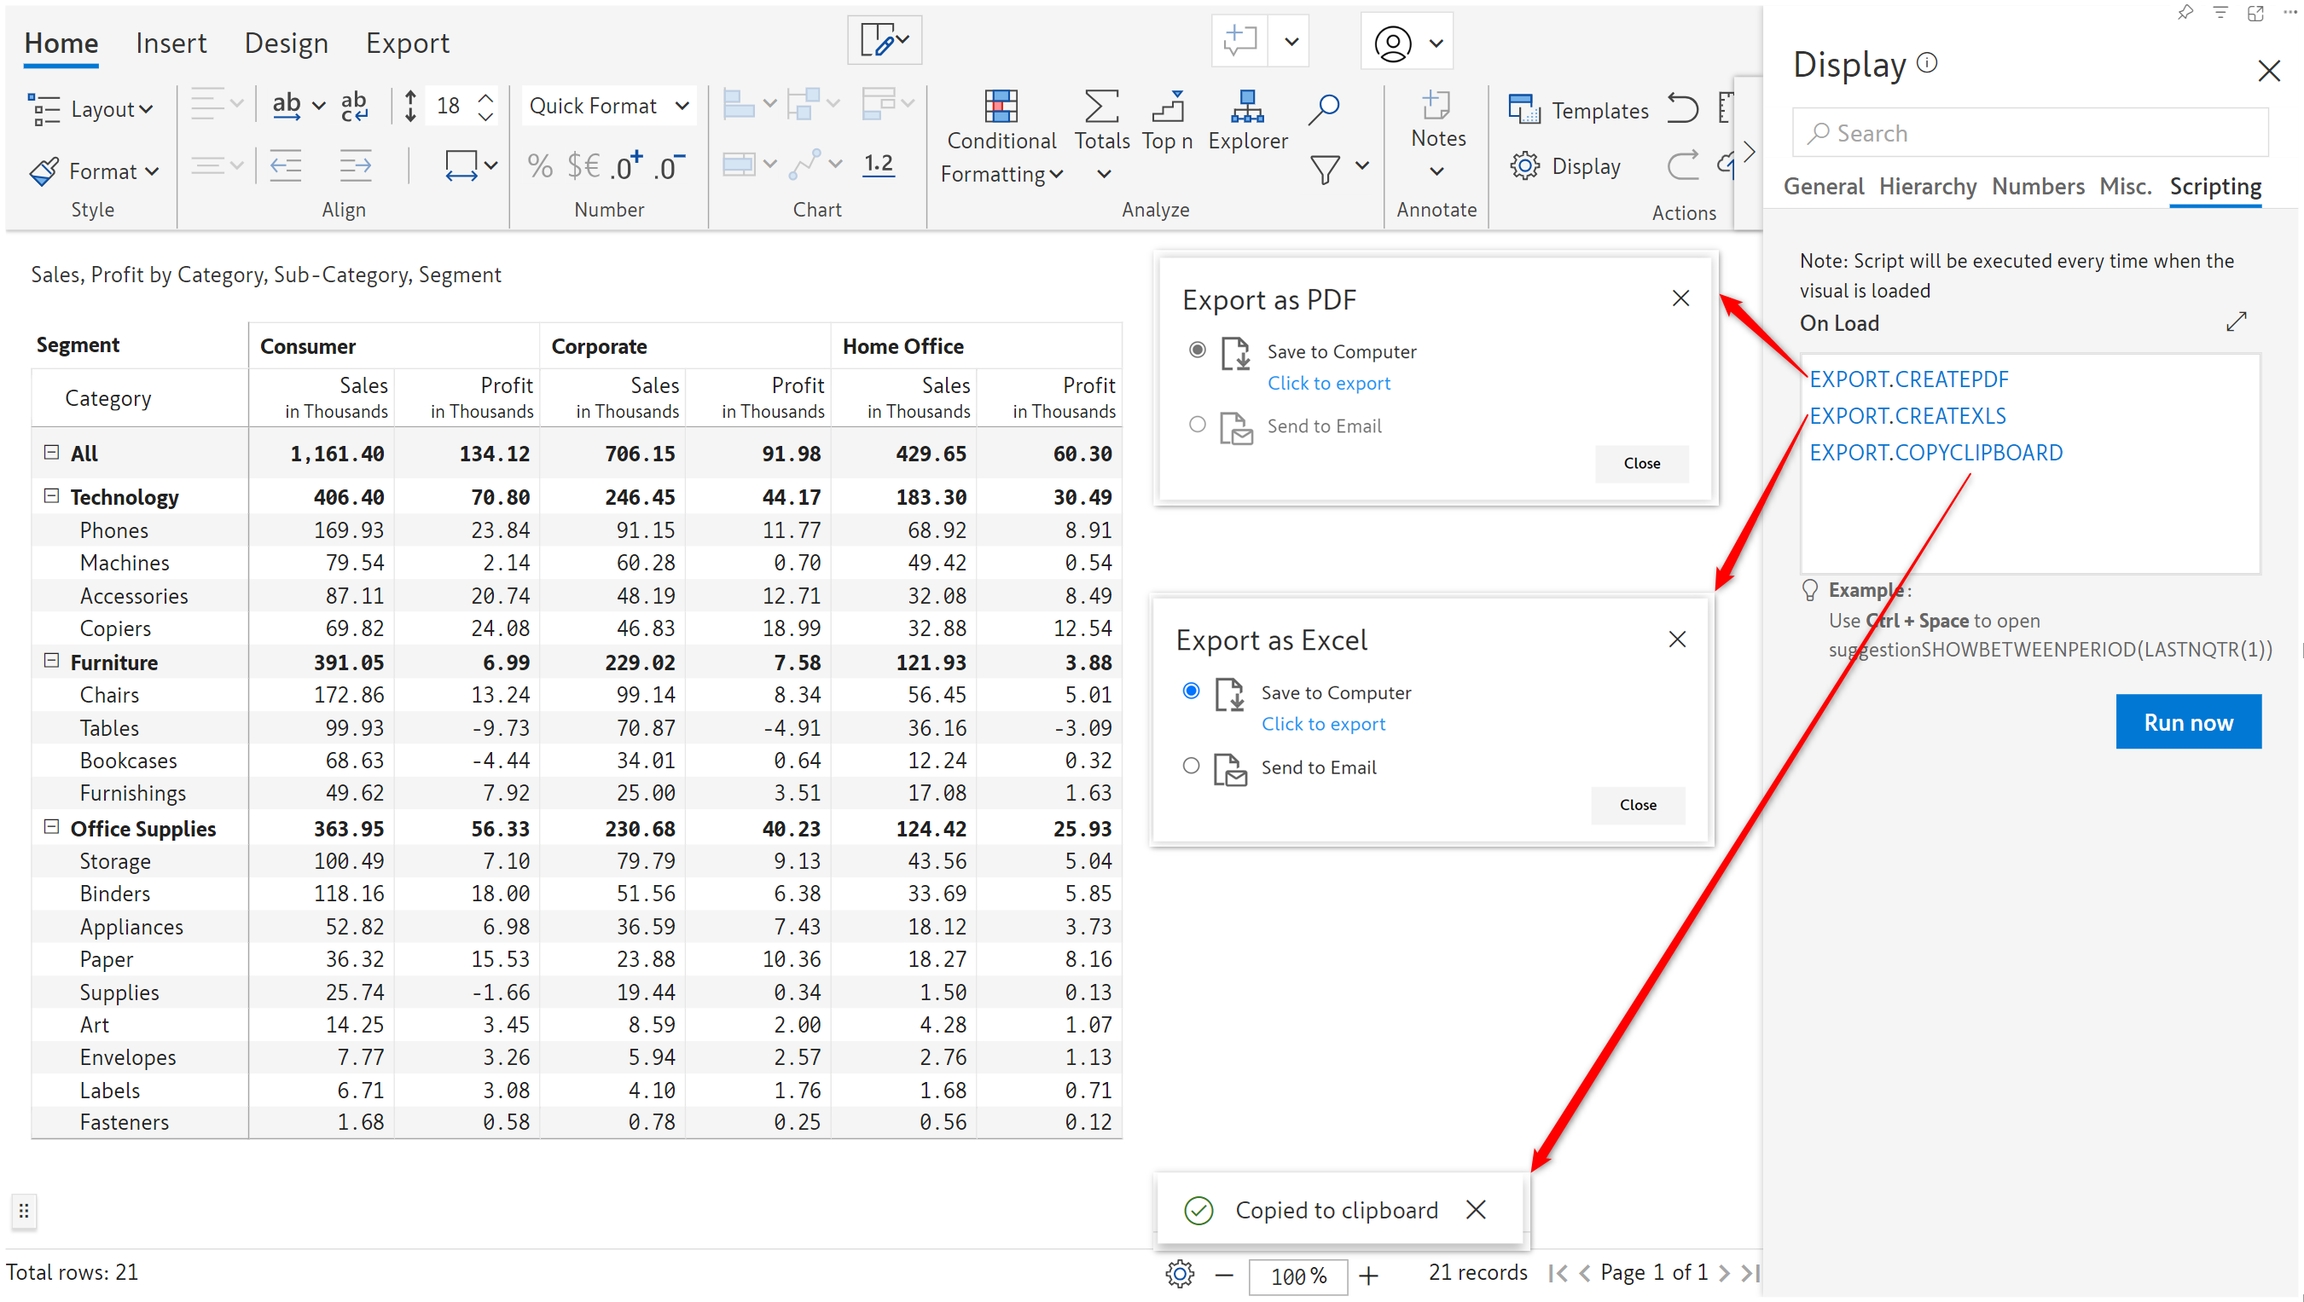Click the Notes annotate icon

click(1437, 106)
